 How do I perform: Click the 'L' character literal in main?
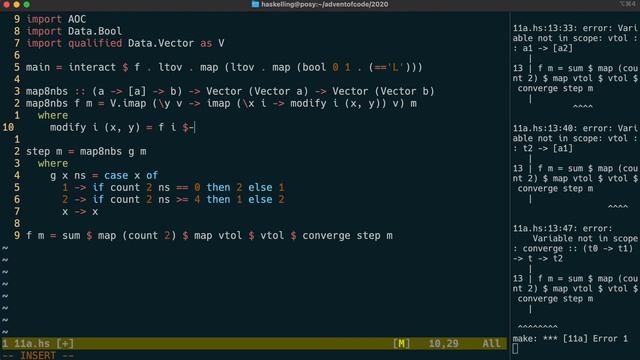tap(395, 67)
